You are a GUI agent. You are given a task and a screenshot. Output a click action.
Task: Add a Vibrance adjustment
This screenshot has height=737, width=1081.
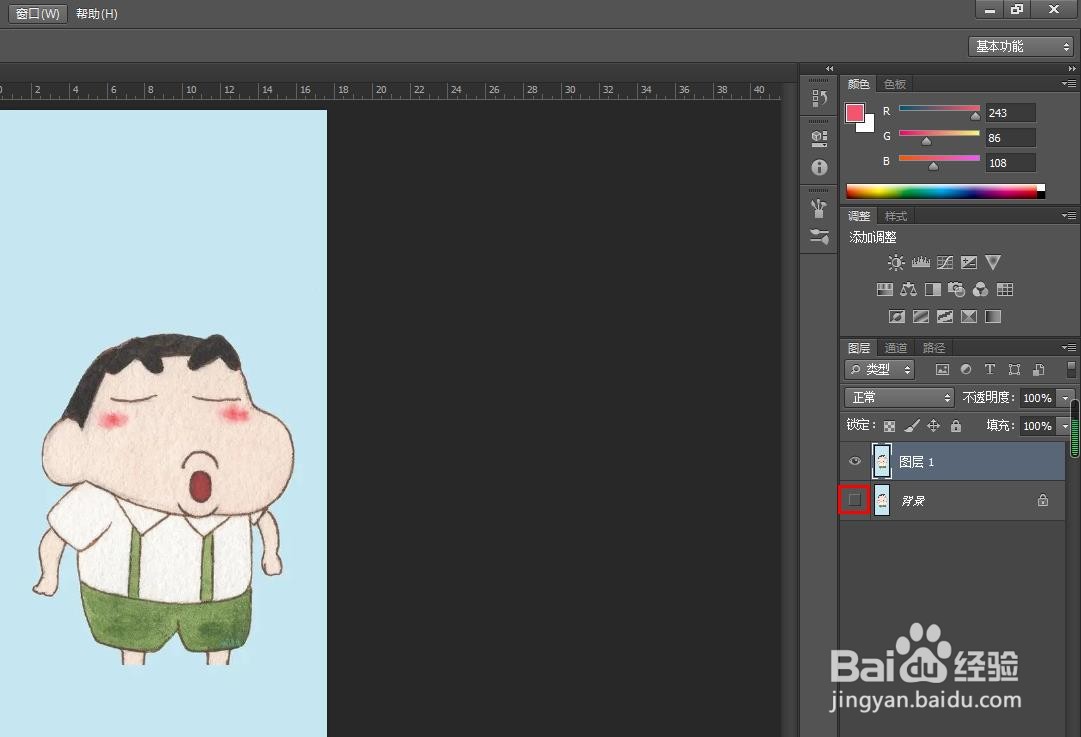[993, 263]
